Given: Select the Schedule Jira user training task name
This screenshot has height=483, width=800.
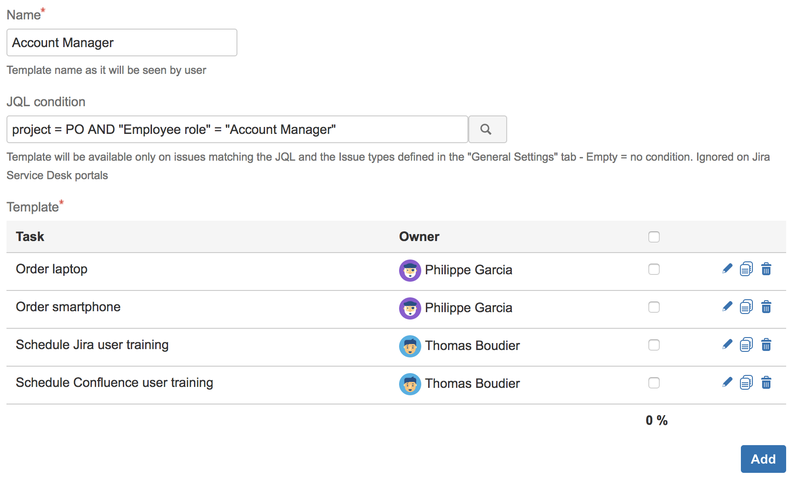Looking at the screenshot, I should tap(92, 345).
